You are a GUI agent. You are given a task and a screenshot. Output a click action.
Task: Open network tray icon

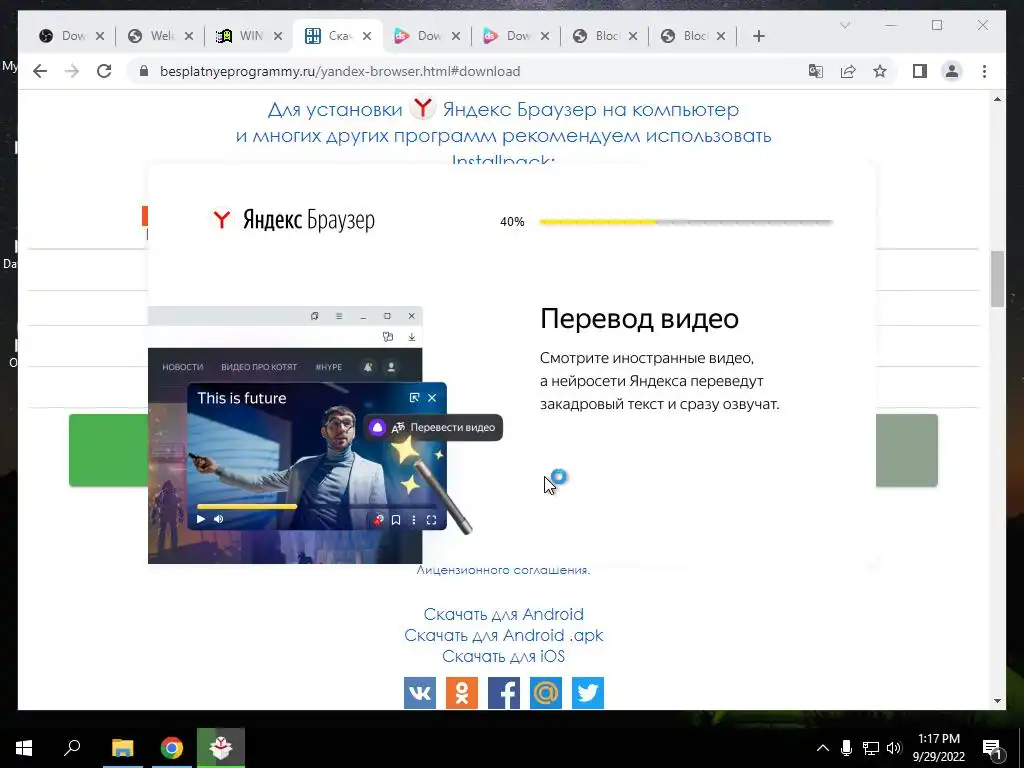click(x=871, y=748)
